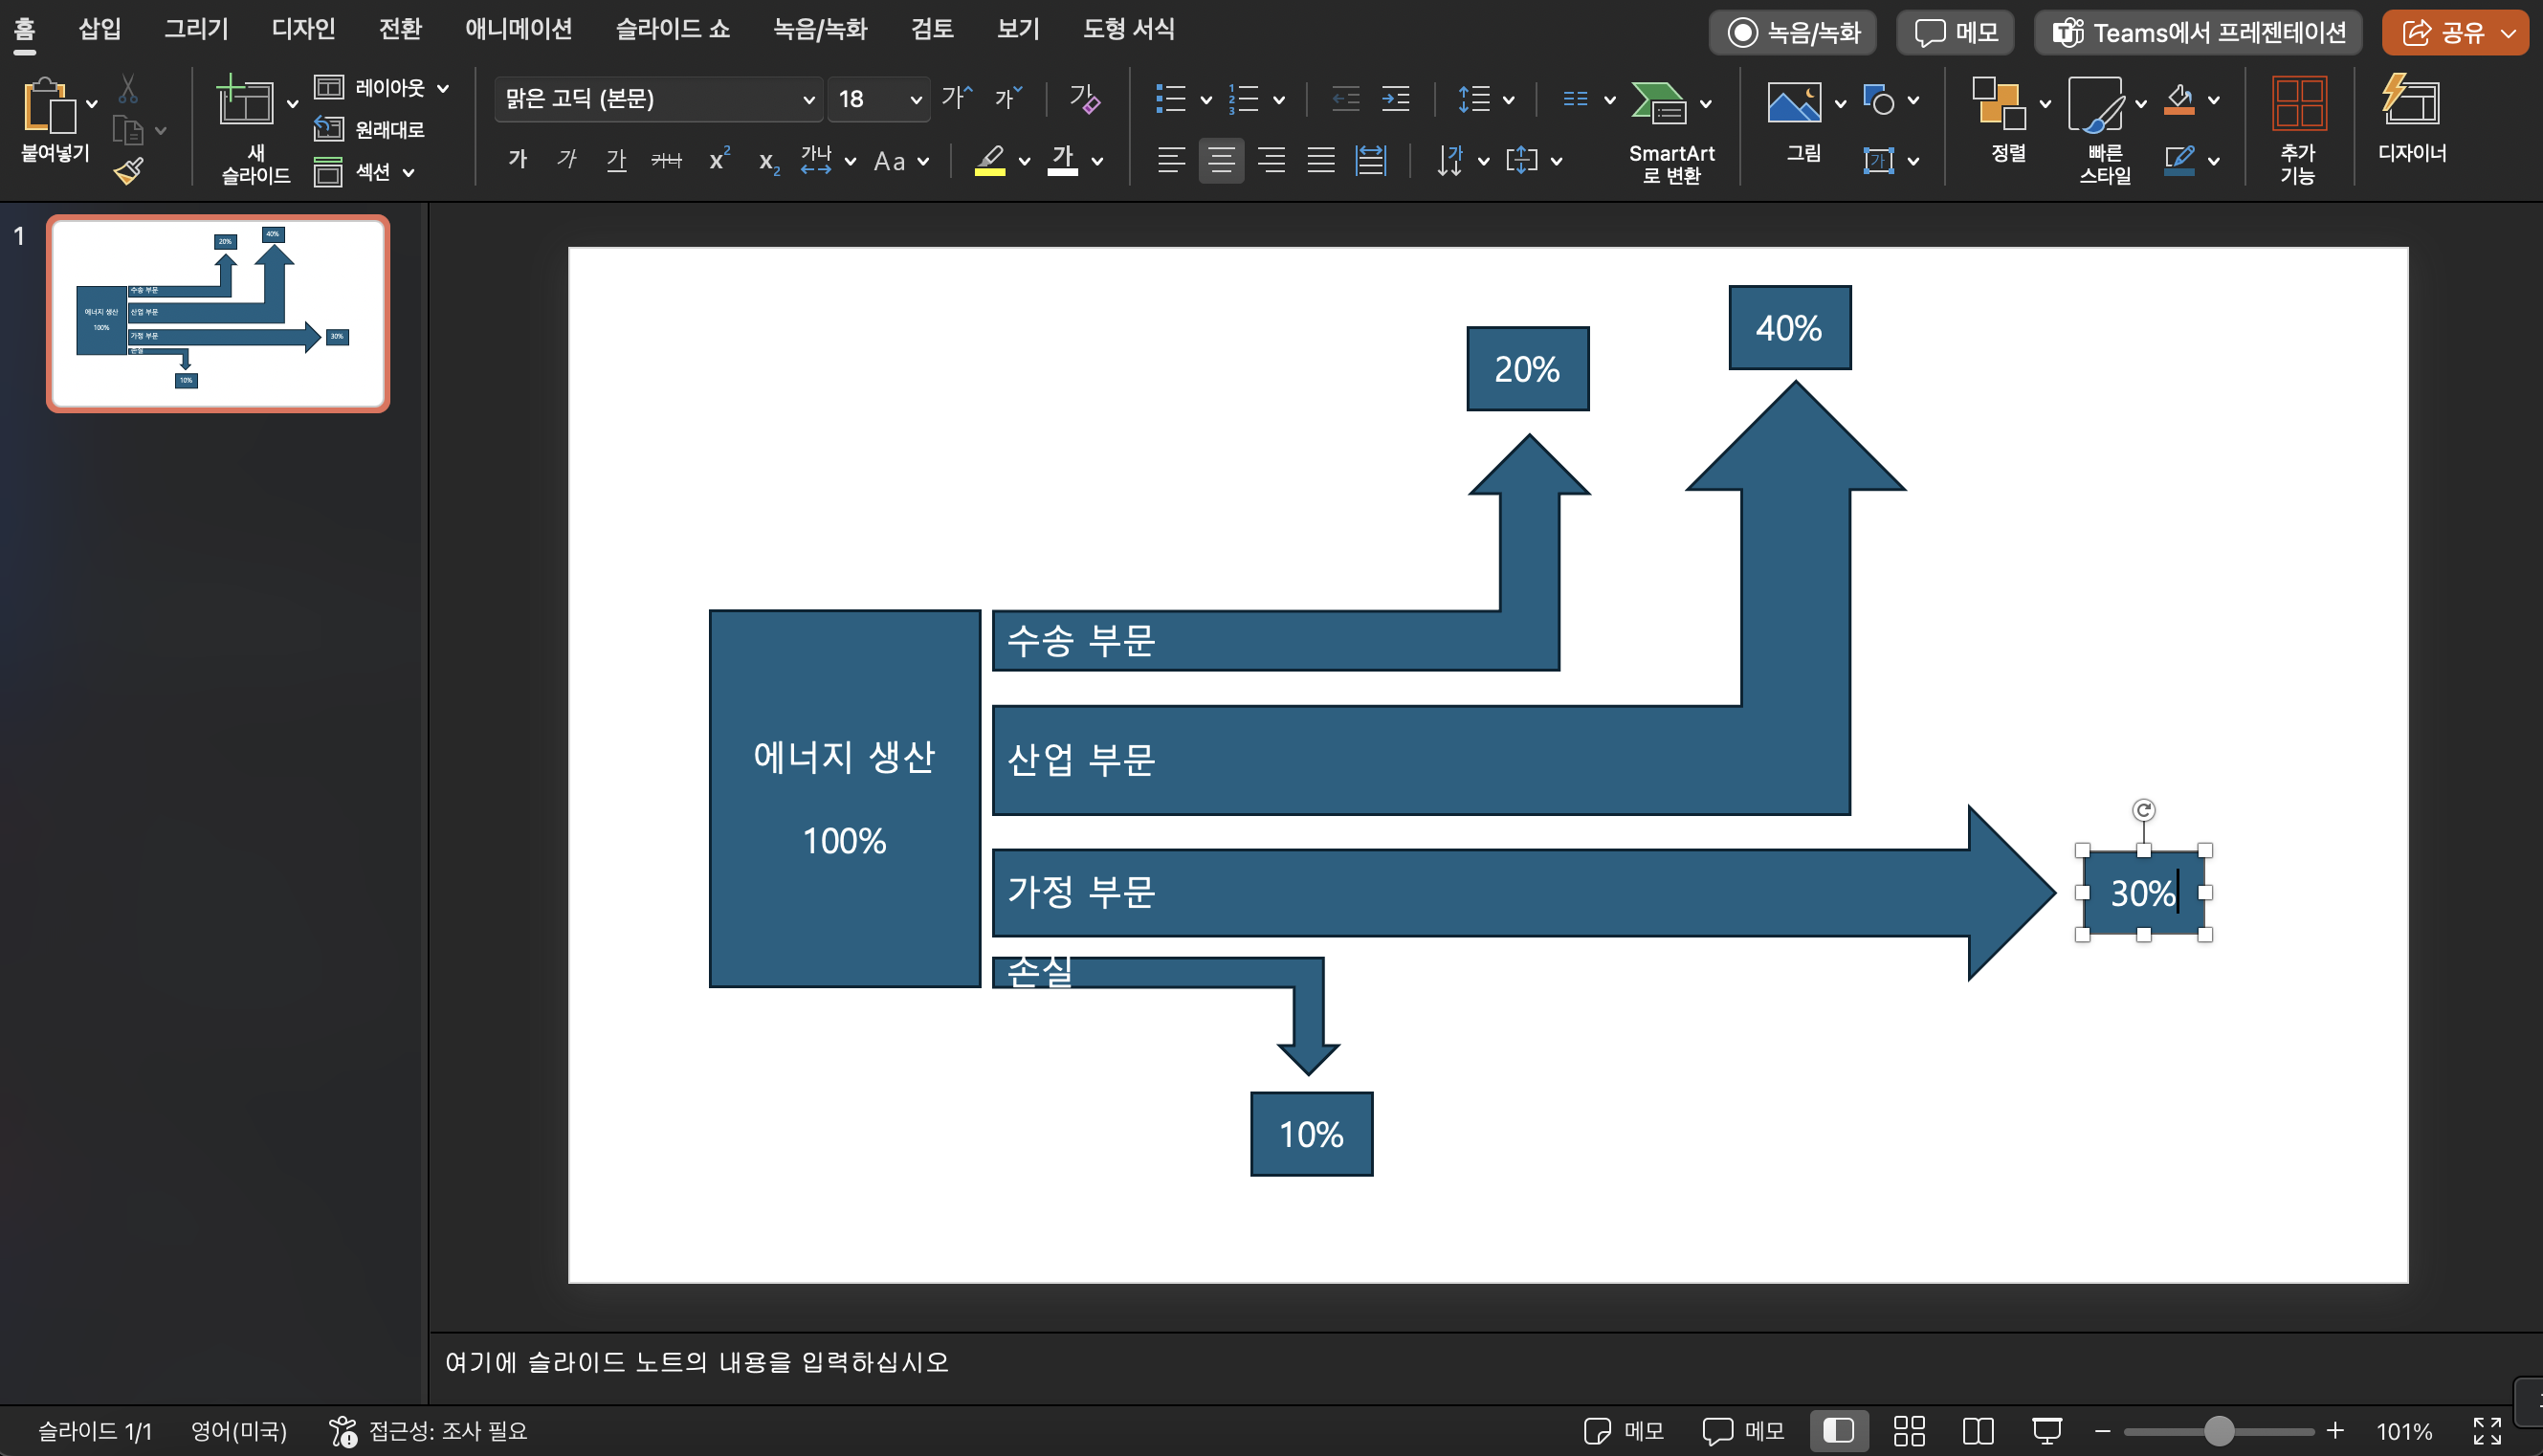This screenshot has width=2543, height=1456.
Task: Click the Comments button in title area
Action: [1955, 33]
